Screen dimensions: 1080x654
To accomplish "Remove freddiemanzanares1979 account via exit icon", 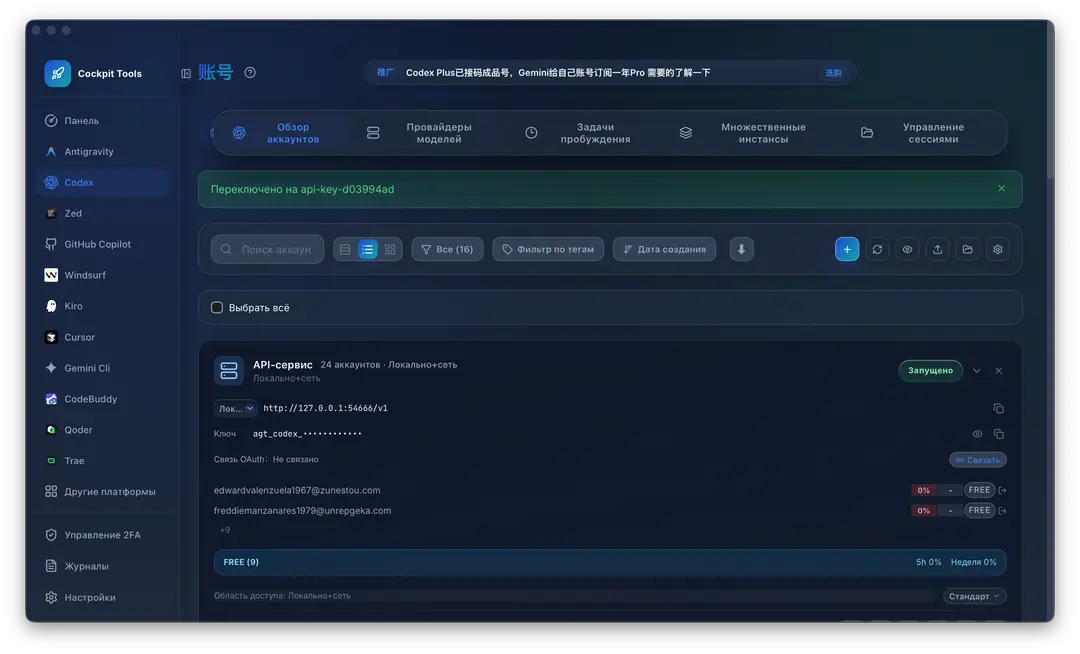I will tap(1003, 511).
